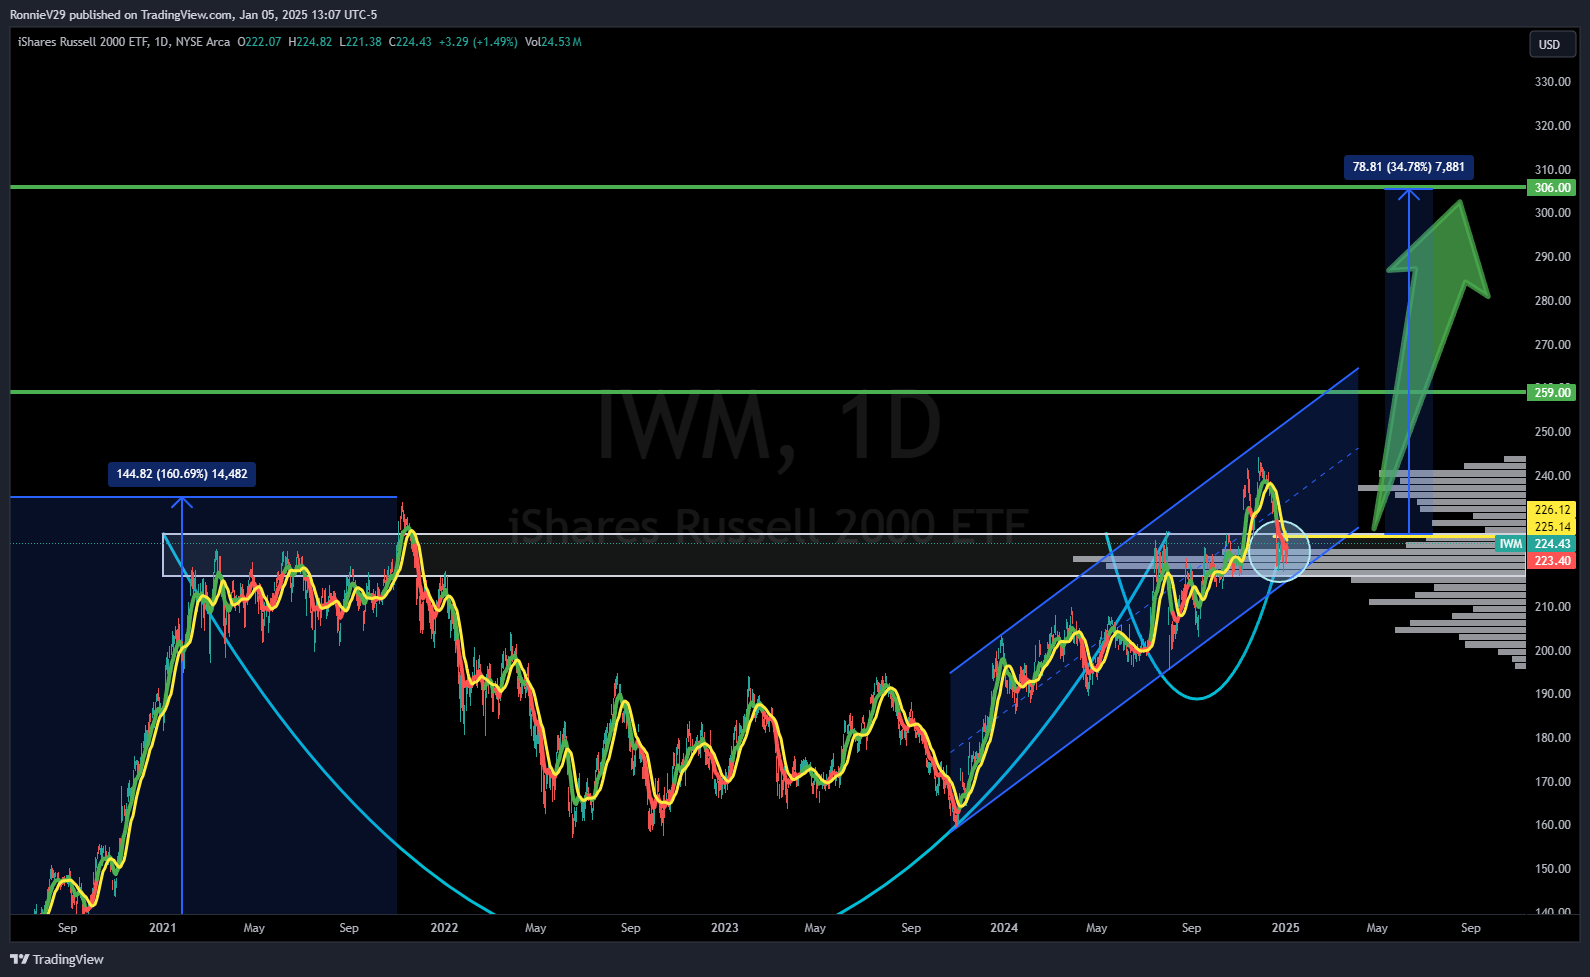Click the +3.29 (+1.49%) change value
The height and width of the screenshot is (977, 1590).
[x=478, y=42]
